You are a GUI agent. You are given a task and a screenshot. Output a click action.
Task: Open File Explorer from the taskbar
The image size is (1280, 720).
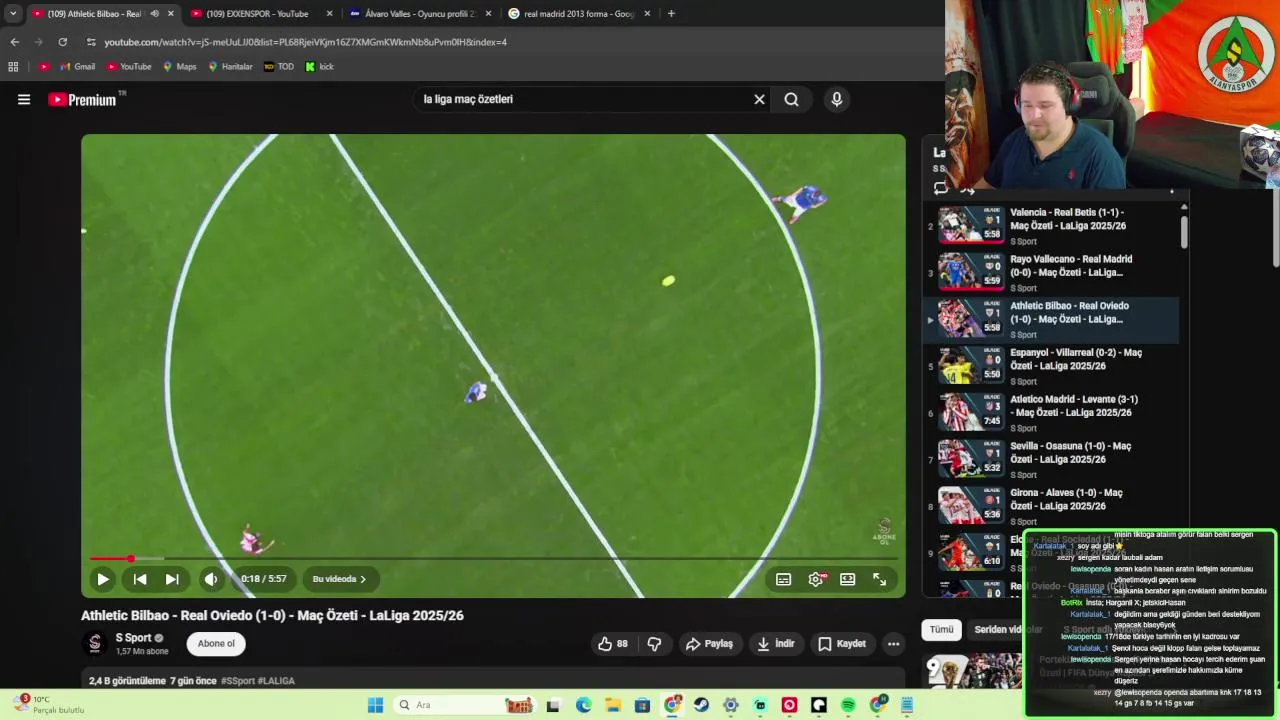pyautogui.click(x=613, y=705)
